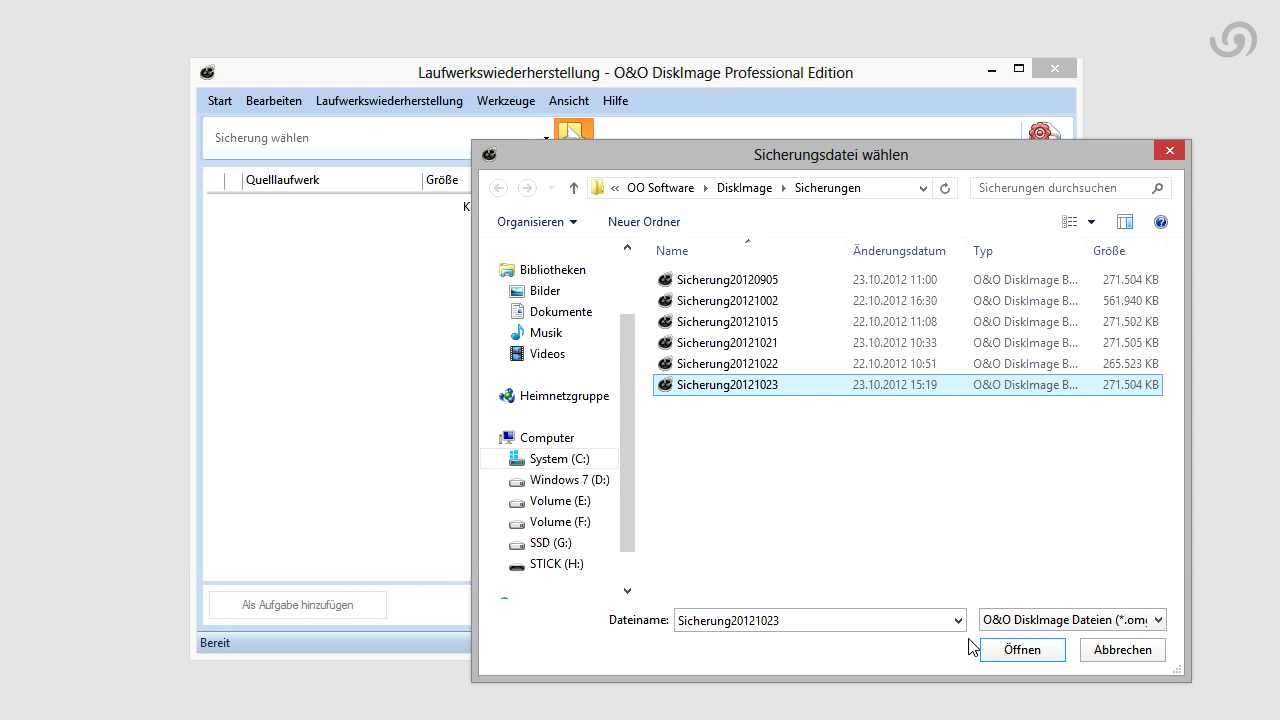Open the Dateiname combo box dropdown

pos(958,620)
